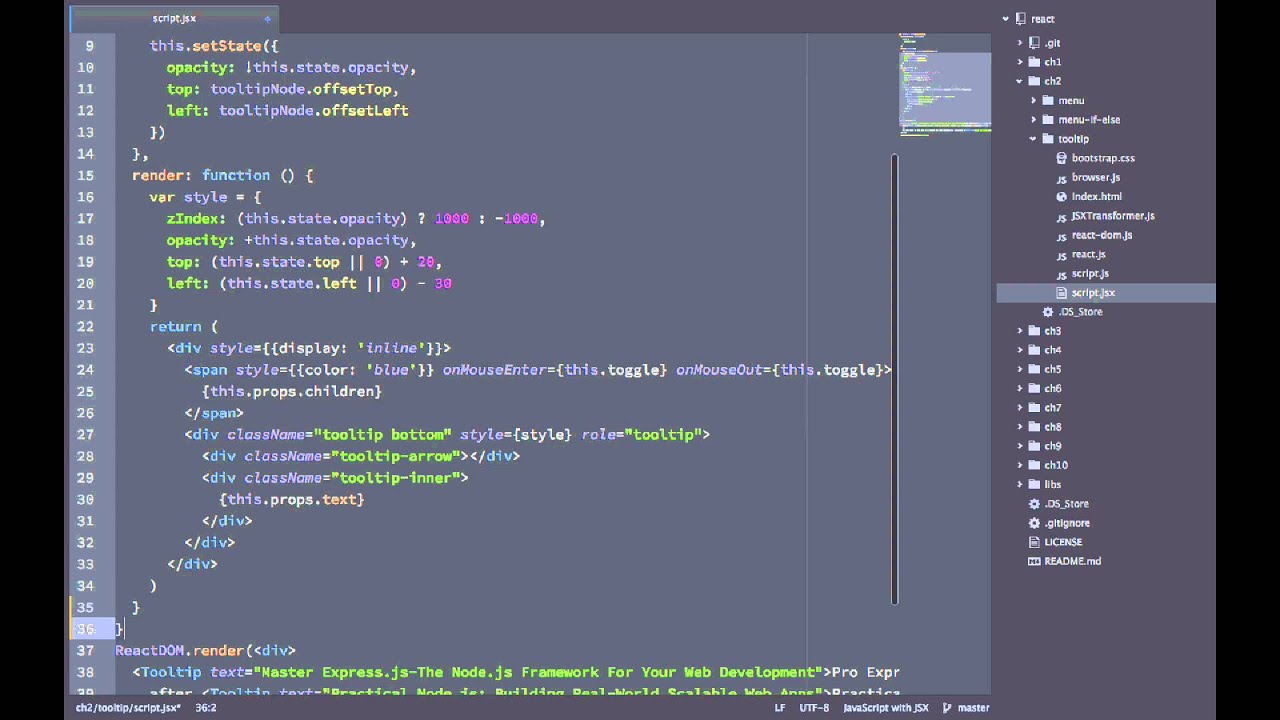Select the ch9 folder label
Screen dimensions: 1280x720
pos(1052,446)
